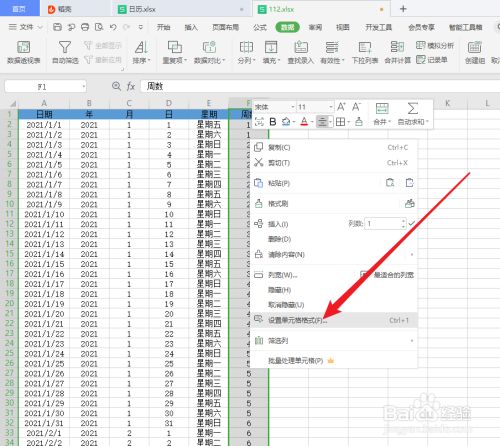Expand the 清除内容(N) submenu arrow

point(412,255)
